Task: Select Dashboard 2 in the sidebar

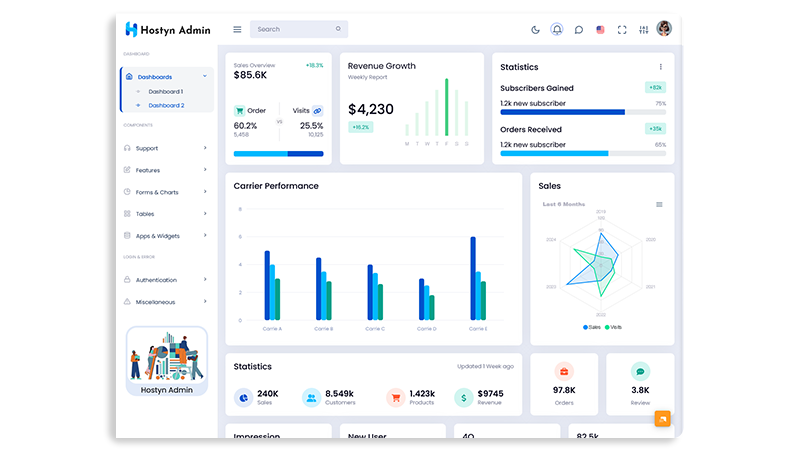Action: 166,105
